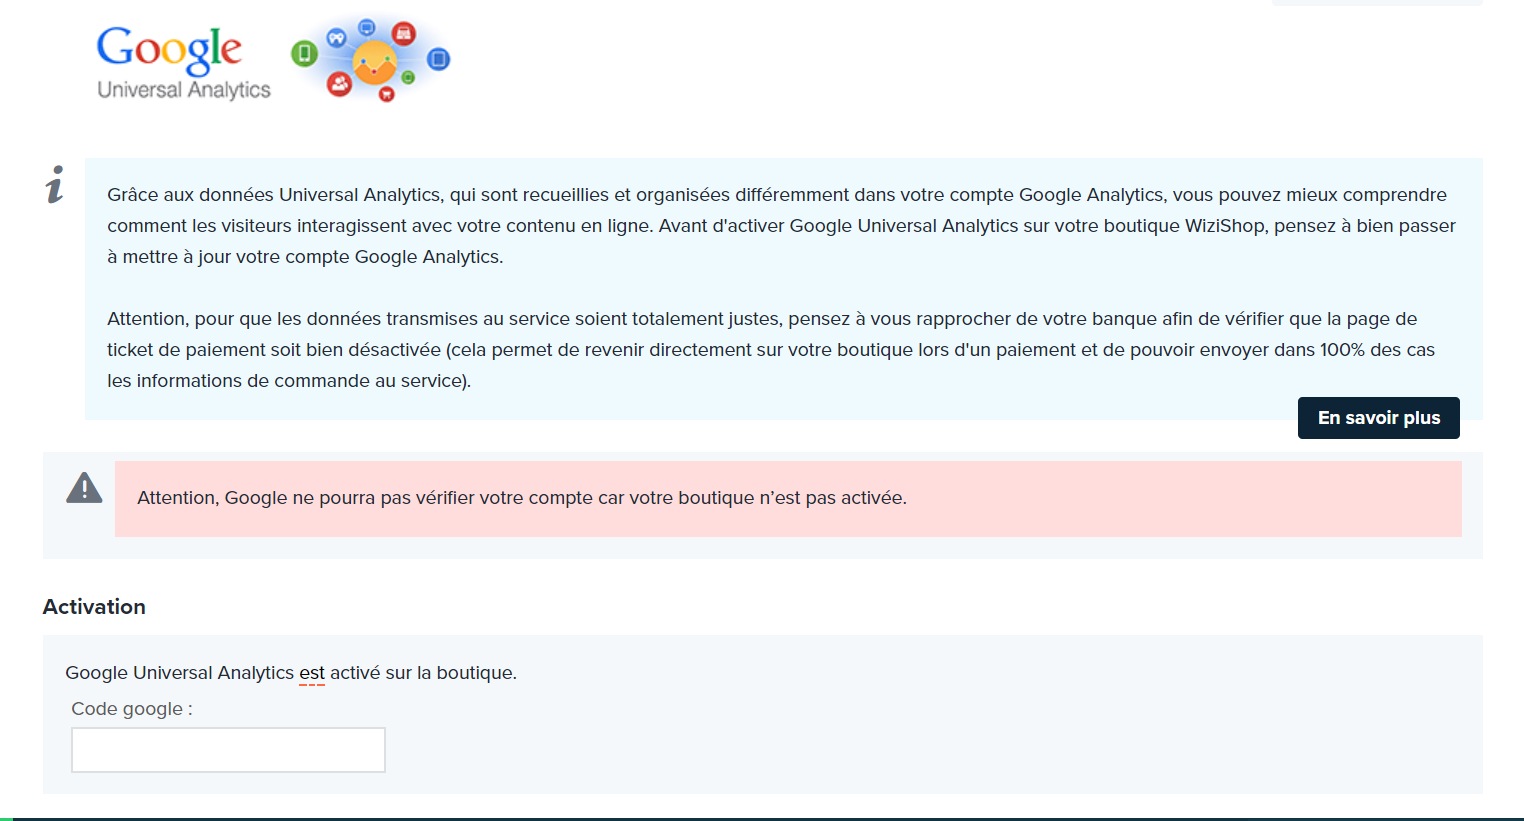1524x821 pixels.
Task: Click the "Code google :" label
Action: tap(132, 709)
